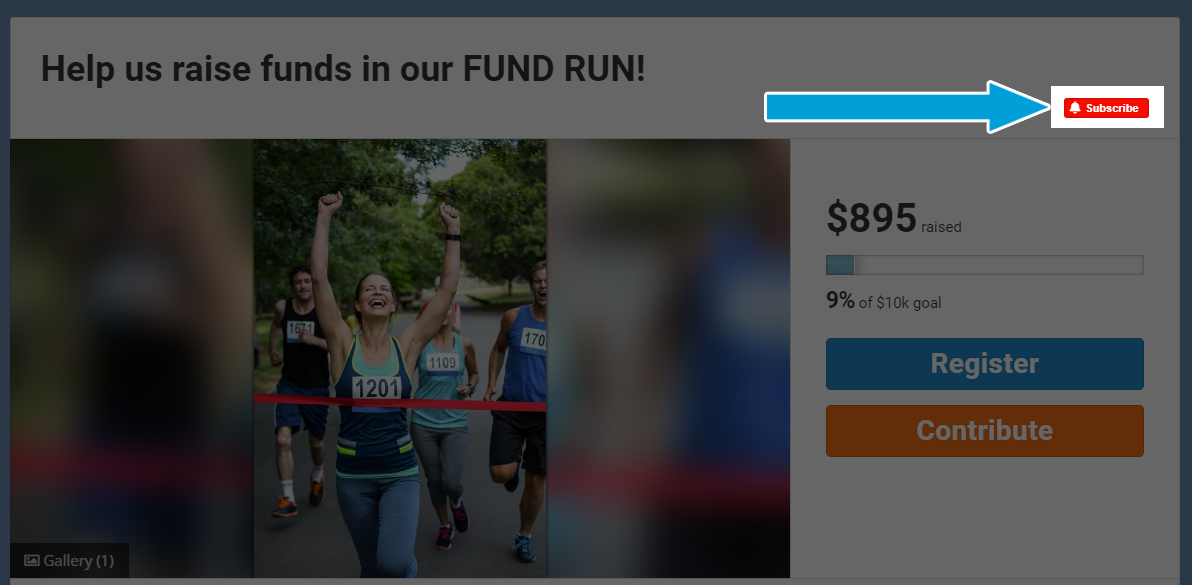Image resolution: width=1192 pixels, height=585 pixels.
Task: Open the sharp finish line photo
Action: 400,358
